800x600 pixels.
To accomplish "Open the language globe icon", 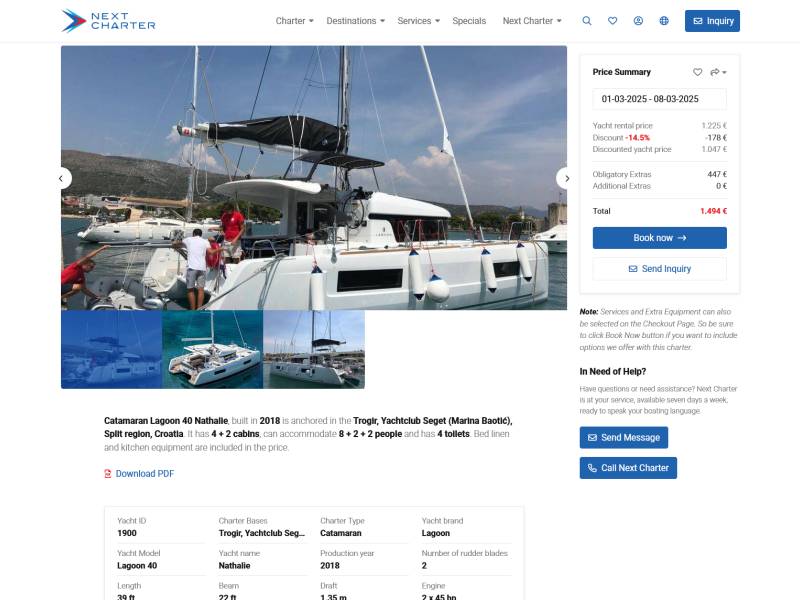I will 664,21.
